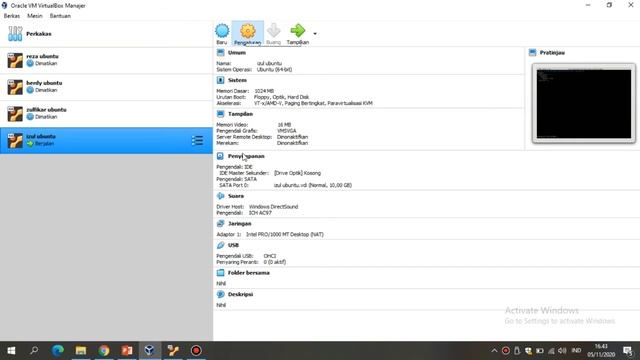Click the Windows Start button
Image resolution: width=640 pixels, height=360 pixels.
[11, 351]
